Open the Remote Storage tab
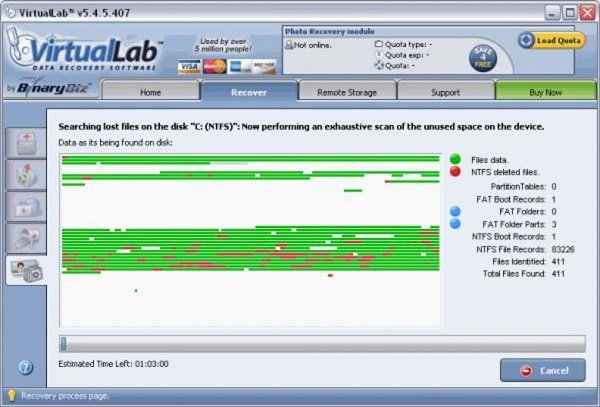Screen dimensions: 600x407 click(x=347, y=92)
